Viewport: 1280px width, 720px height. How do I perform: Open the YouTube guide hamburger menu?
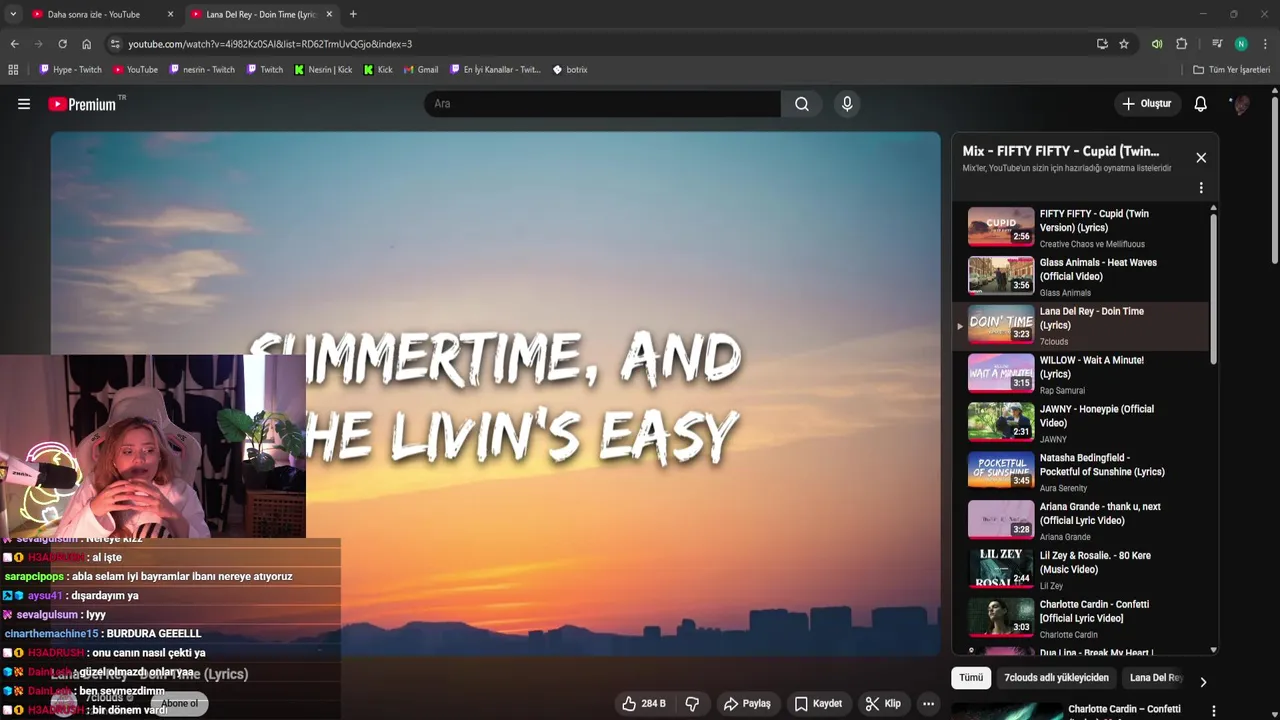tap(24, 104)
